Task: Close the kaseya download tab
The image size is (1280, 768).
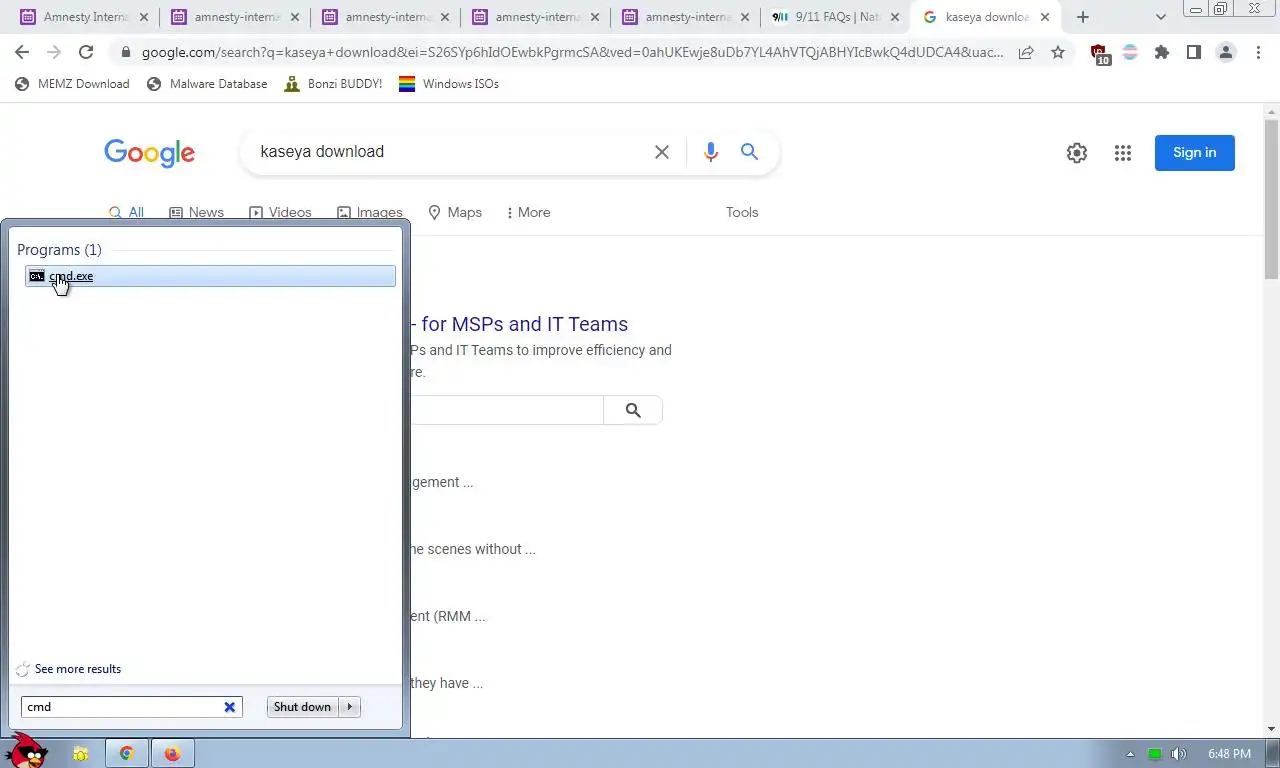Action: point(1045,17)
